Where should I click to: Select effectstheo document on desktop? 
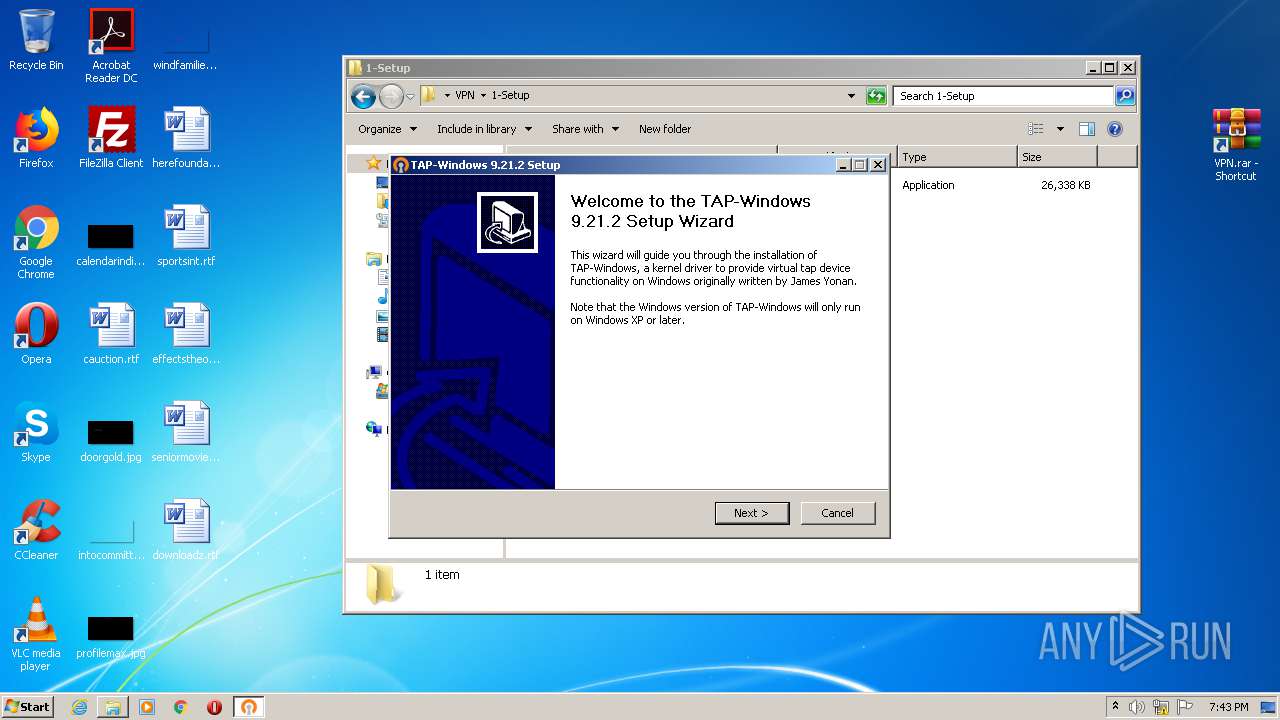186,334
